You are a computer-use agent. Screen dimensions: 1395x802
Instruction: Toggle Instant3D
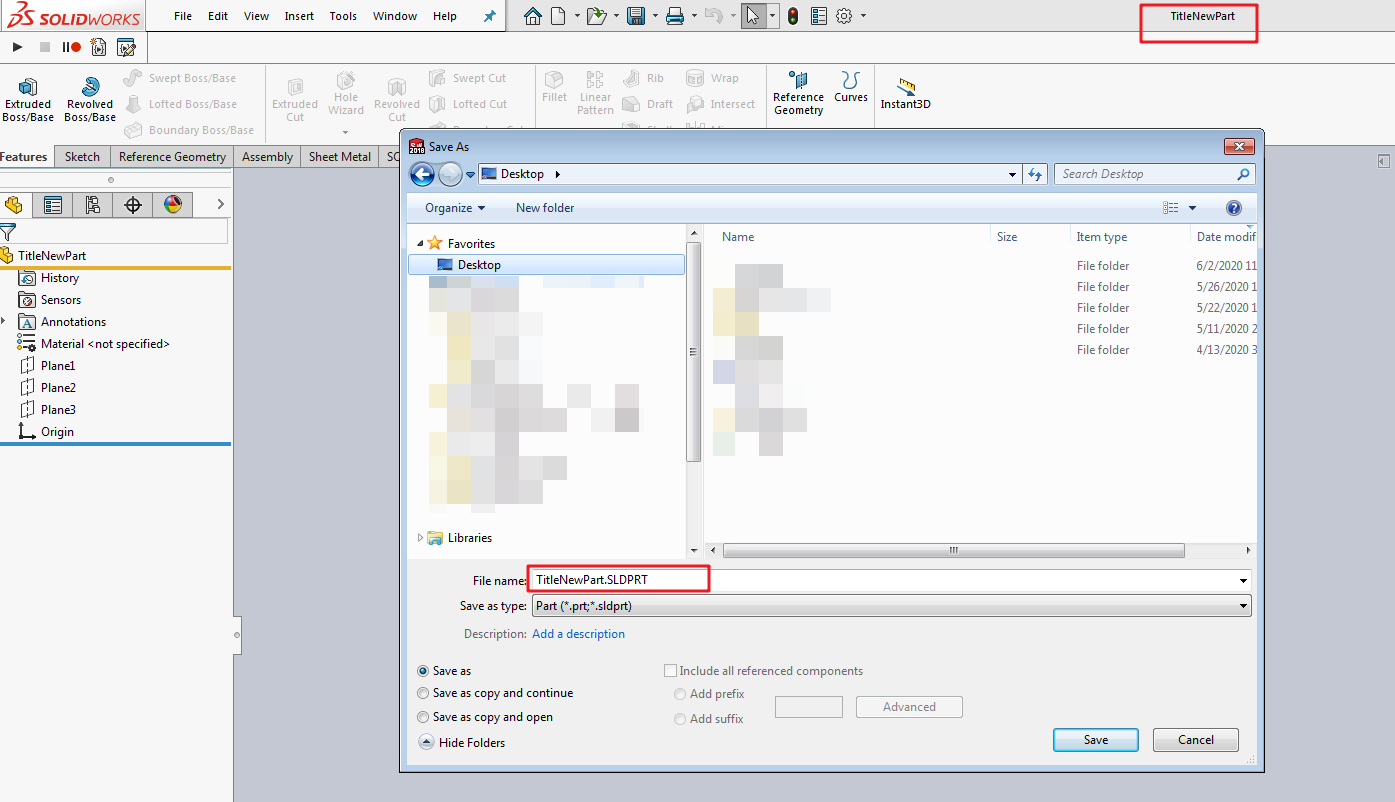click(x=906, y=93)
